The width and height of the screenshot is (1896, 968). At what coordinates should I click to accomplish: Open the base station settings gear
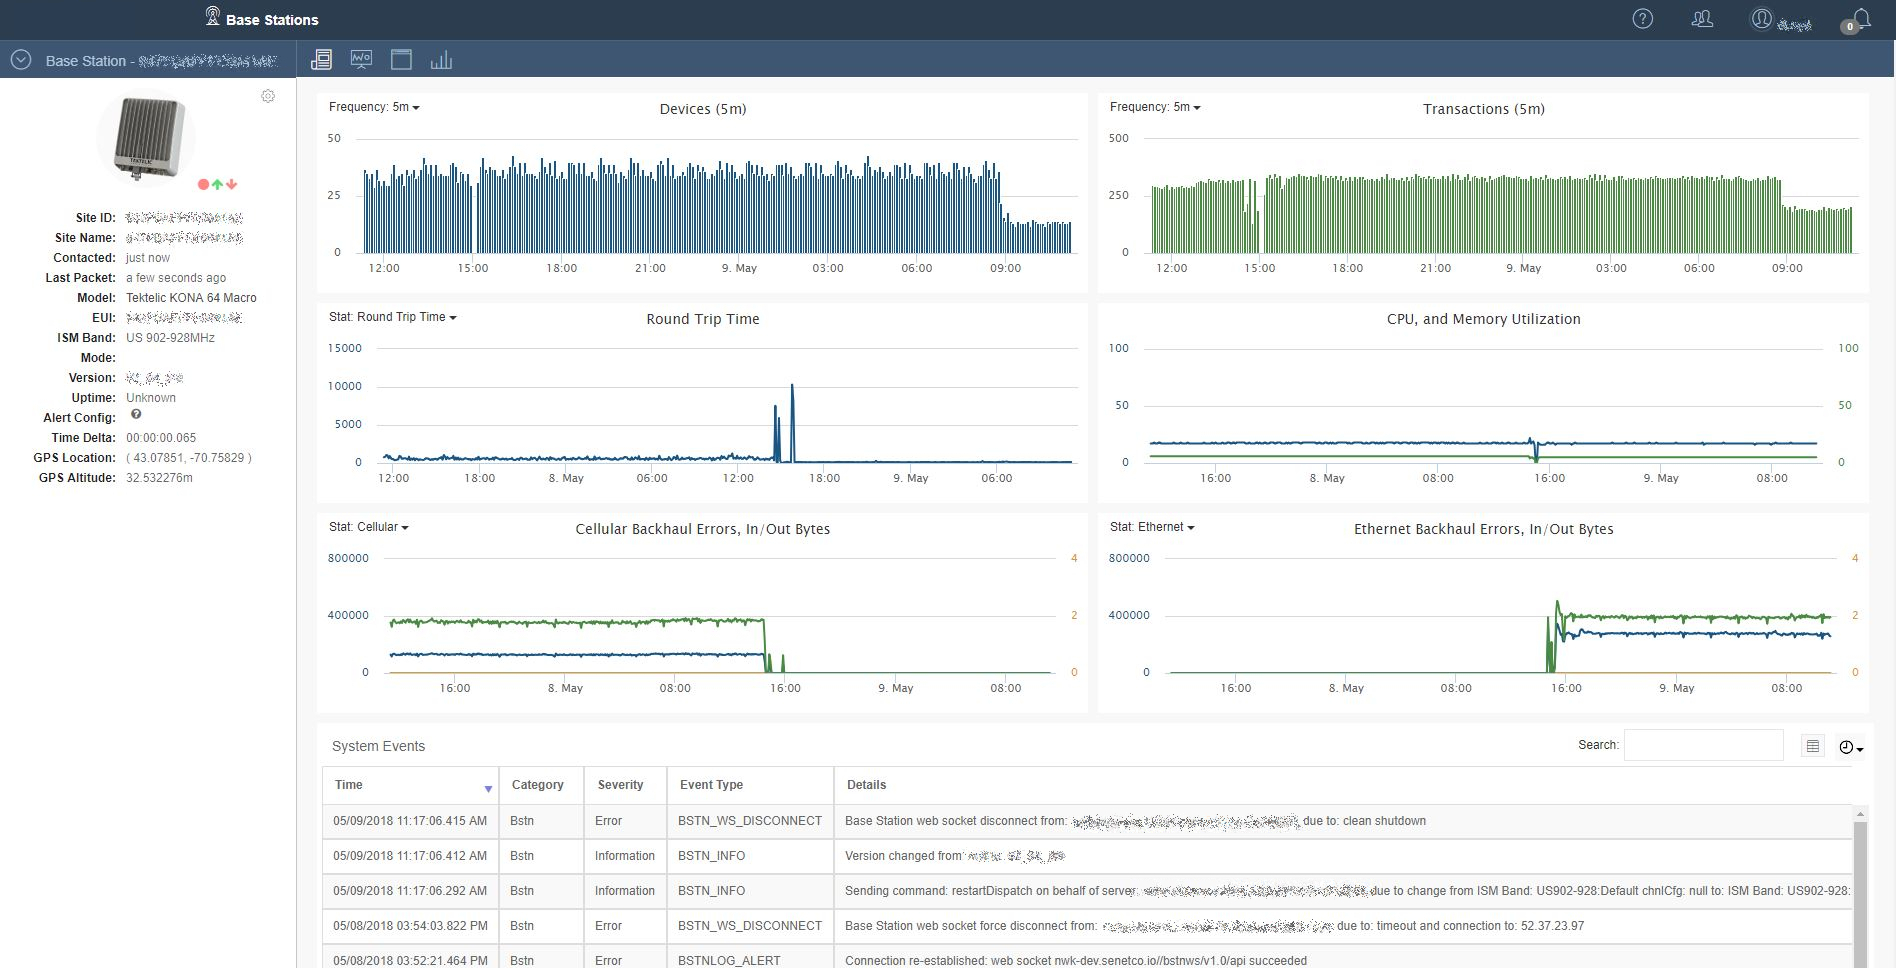pyautogui.click(x=268, y=96)
